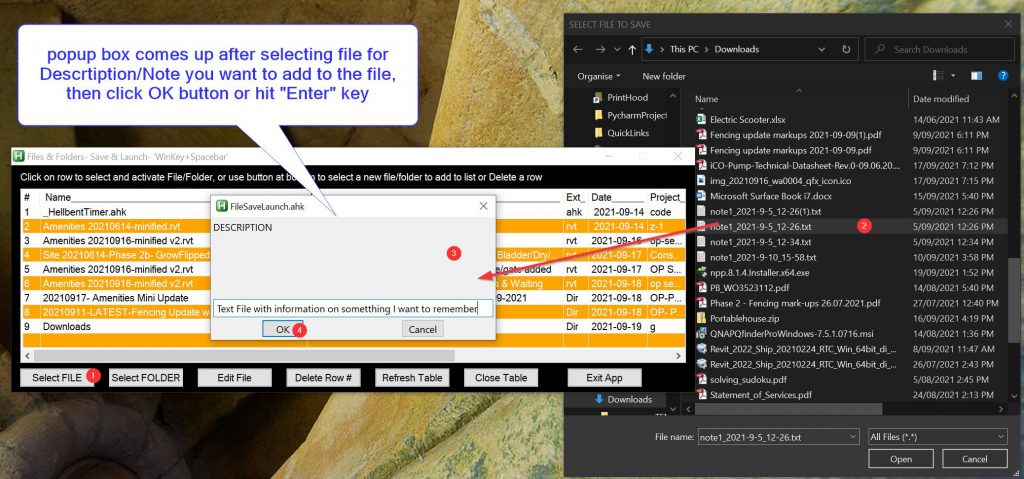The width and height of the screenshot is (1024, 479).
Task: Click the image icon of img_20210916_wa0004_qfx_icon.ico
Action: click(x=701, y=181)
